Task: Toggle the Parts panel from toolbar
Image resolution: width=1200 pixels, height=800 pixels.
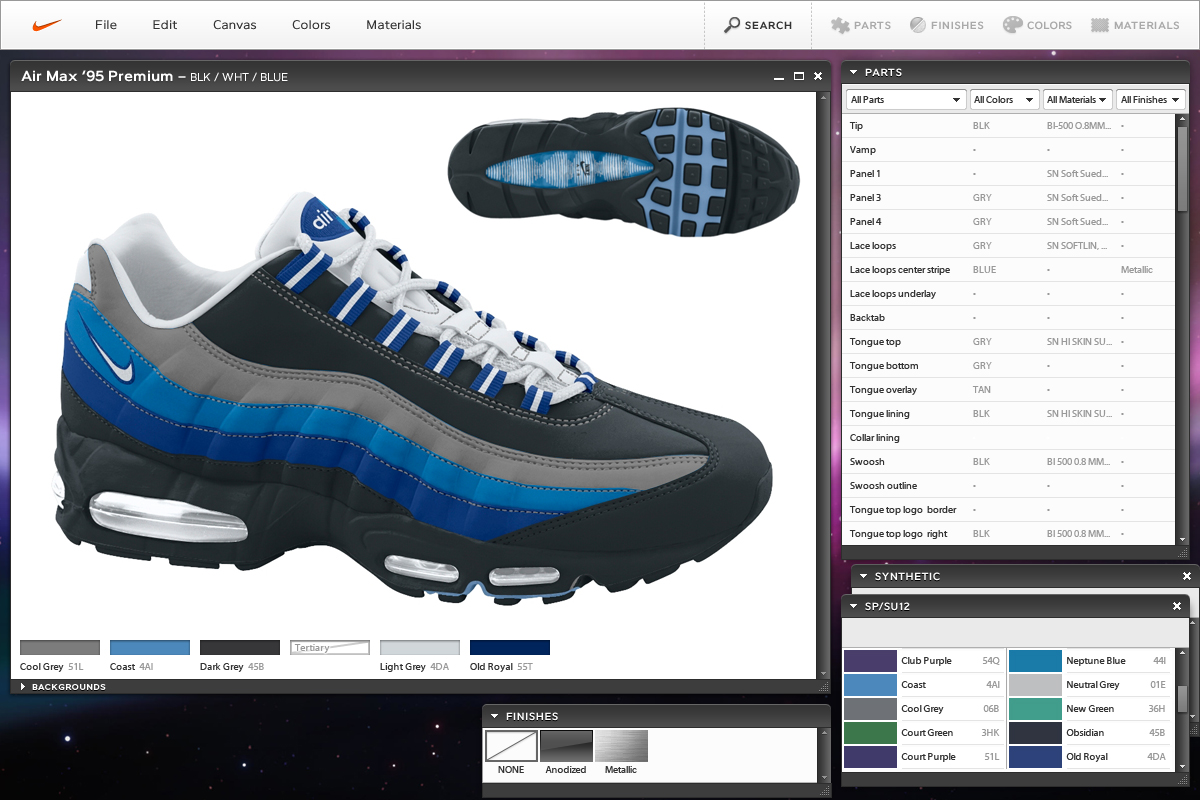Action: click(860, 25)
